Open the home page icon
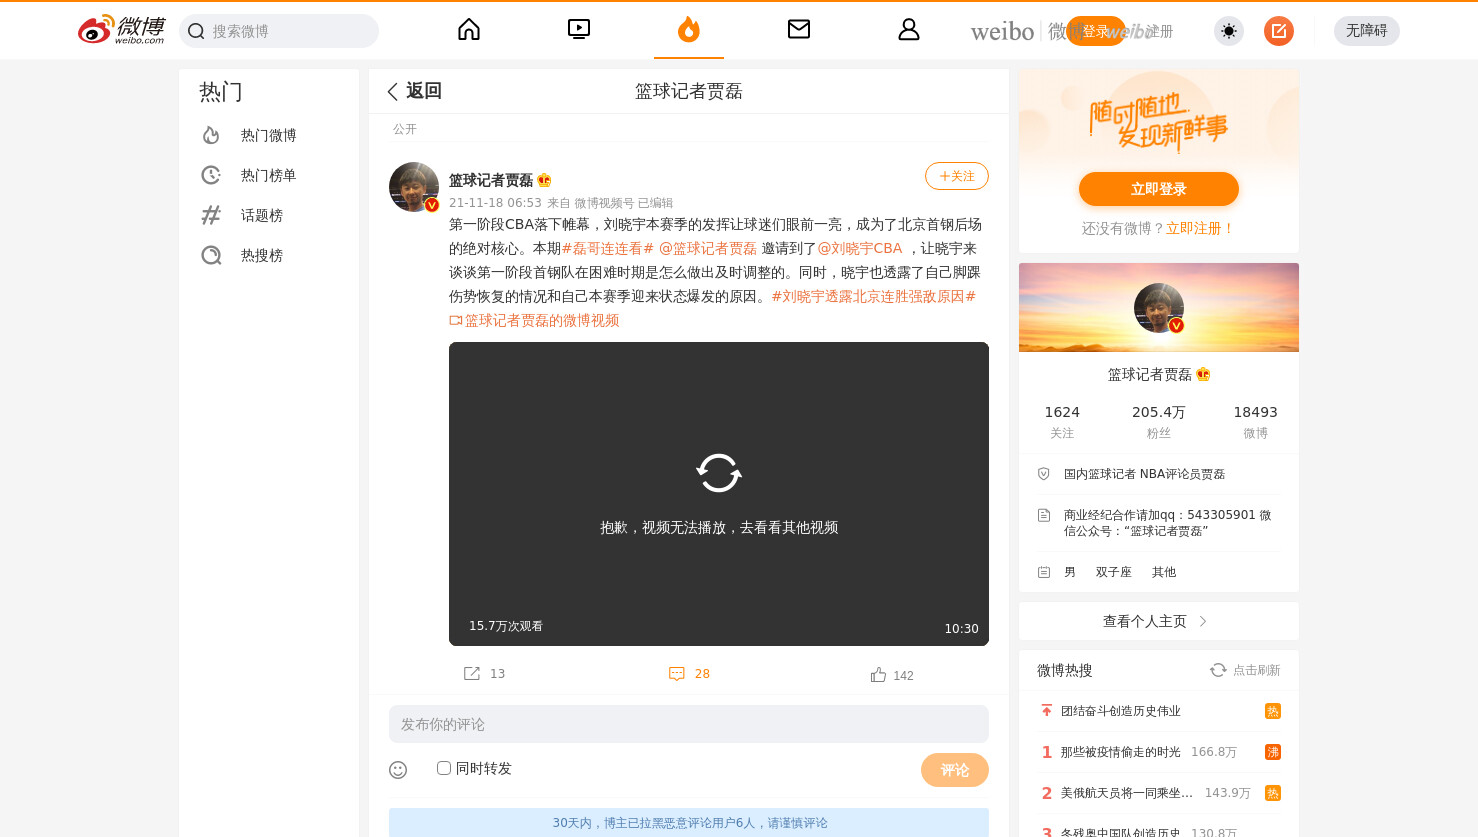1478x837 pixels. click(x=469, y=29)
